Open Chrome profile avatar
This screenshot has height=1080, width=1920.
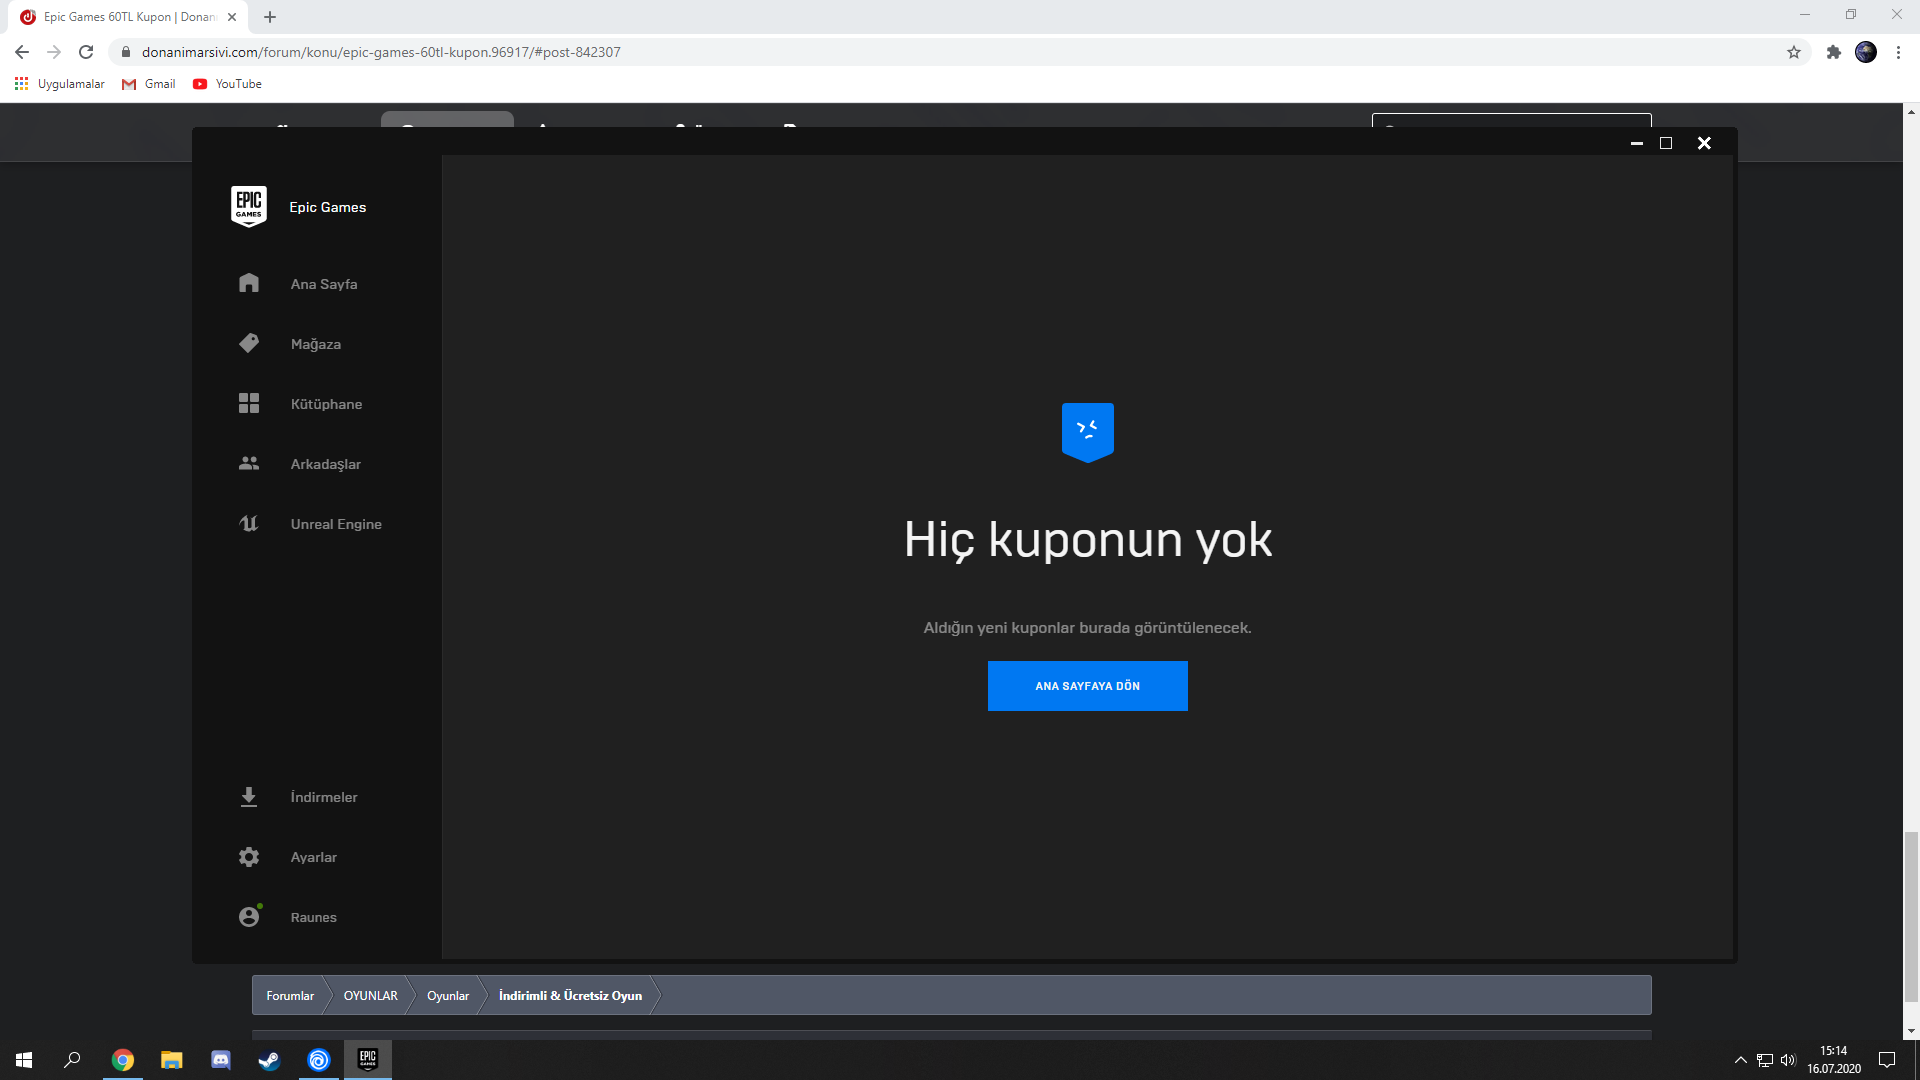[x=1866, y=52]
